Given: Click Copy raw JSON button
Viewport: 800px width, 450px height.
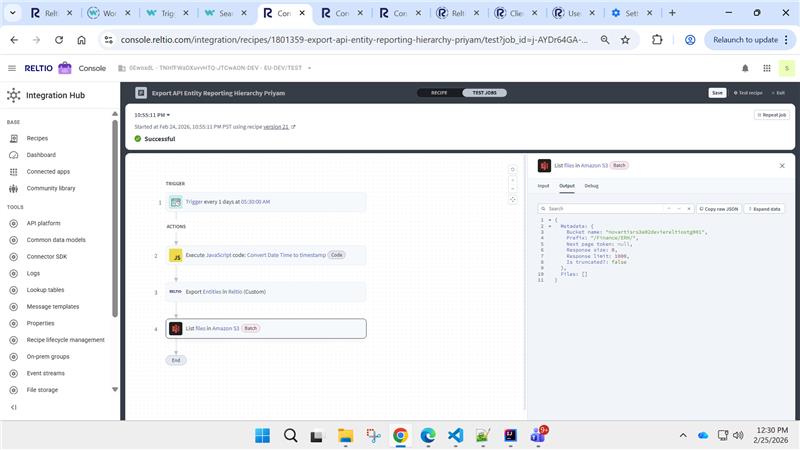Looking at the screenshot, I should pyautogui.click(x=719, y=209).
